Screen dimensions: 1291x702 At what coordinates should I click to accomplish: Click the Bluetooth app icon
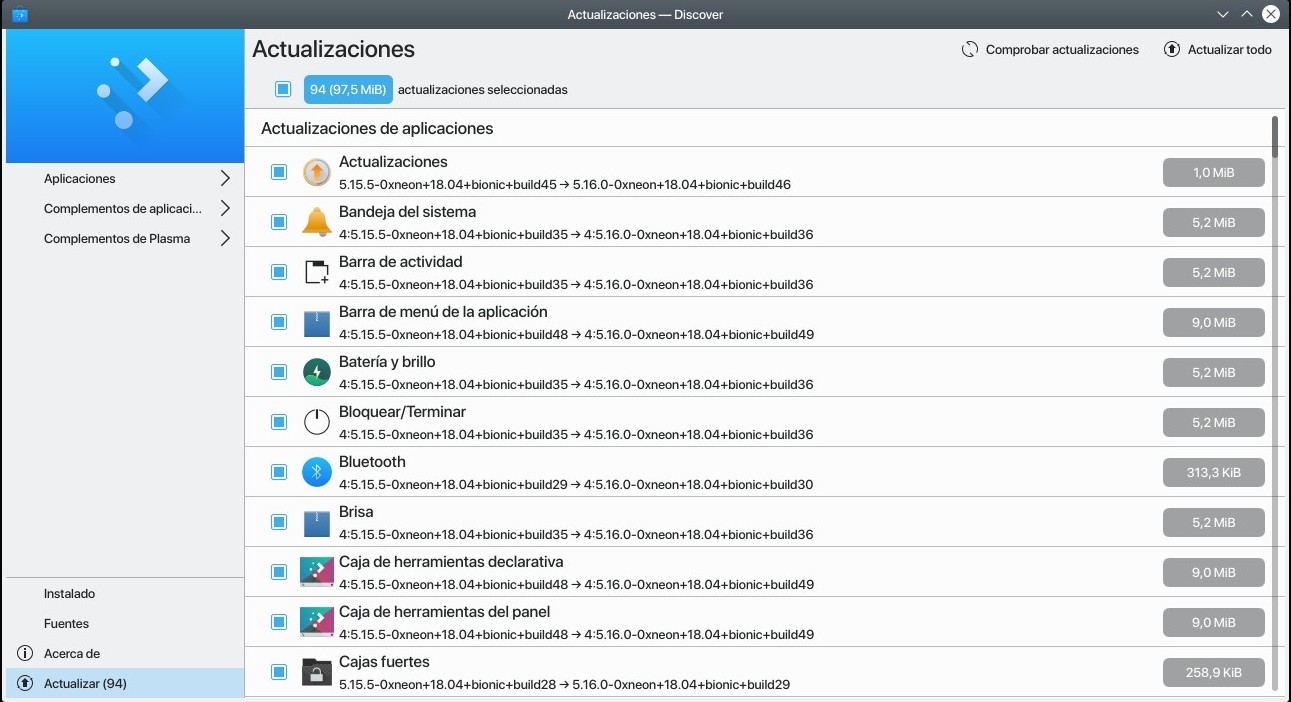pyautogui.click(x=316, y=472)
